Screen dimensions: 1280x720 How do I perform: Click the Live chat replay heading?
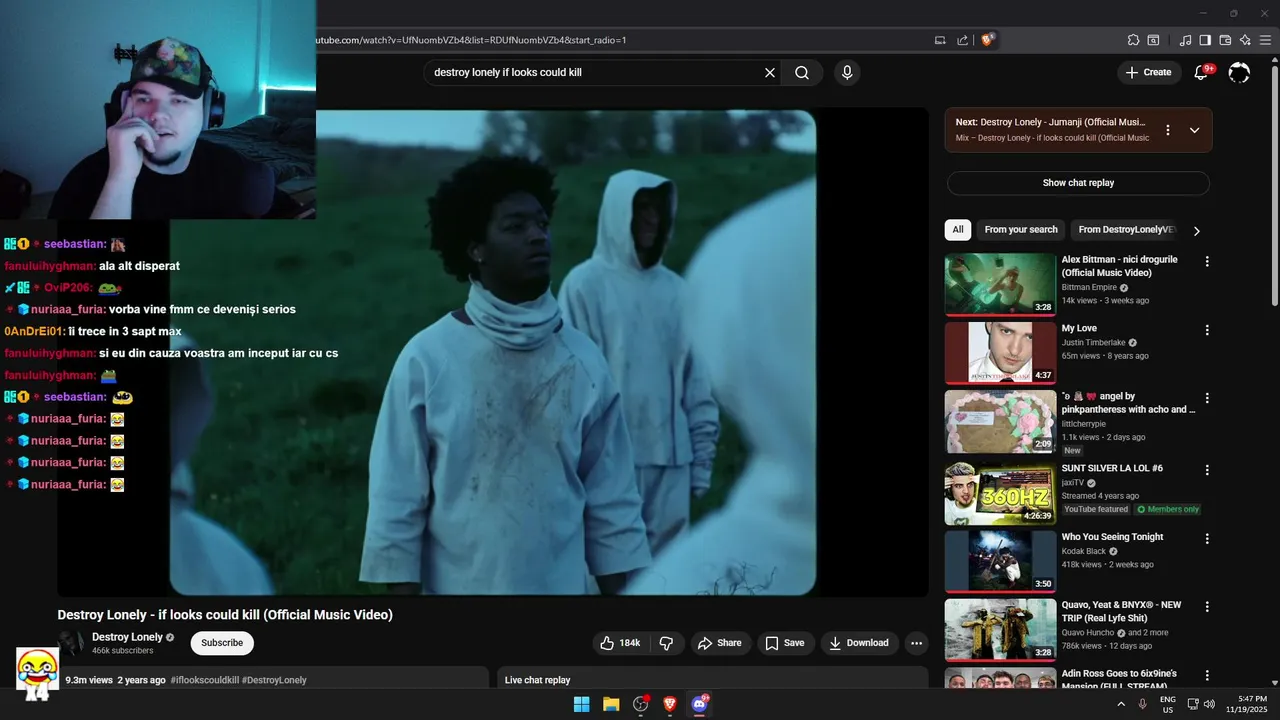coord(537,680)
